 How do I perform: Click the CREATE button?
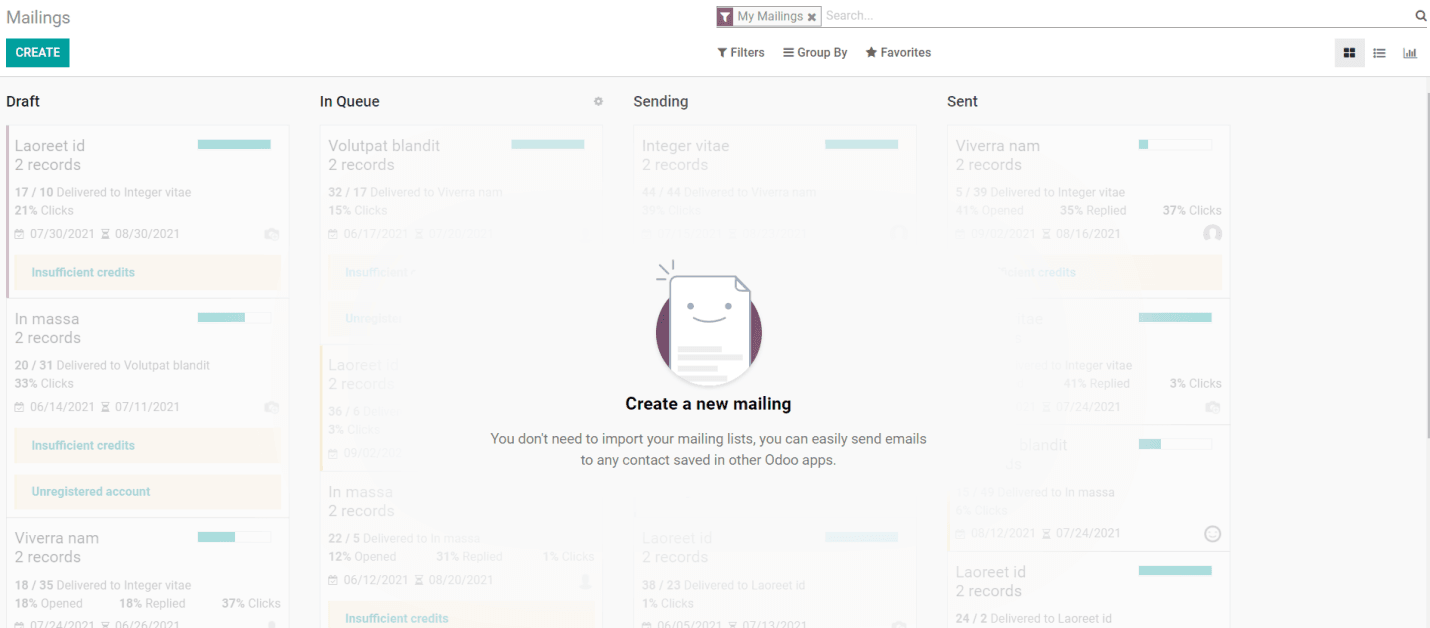[x=38, y=53]
